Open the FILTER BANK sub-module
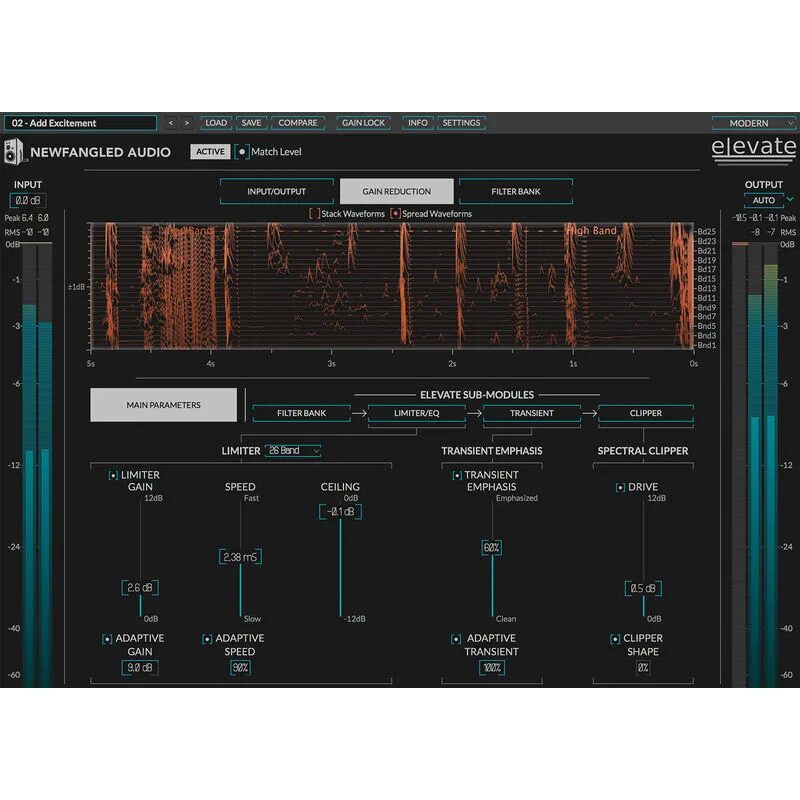 point(301,412)
